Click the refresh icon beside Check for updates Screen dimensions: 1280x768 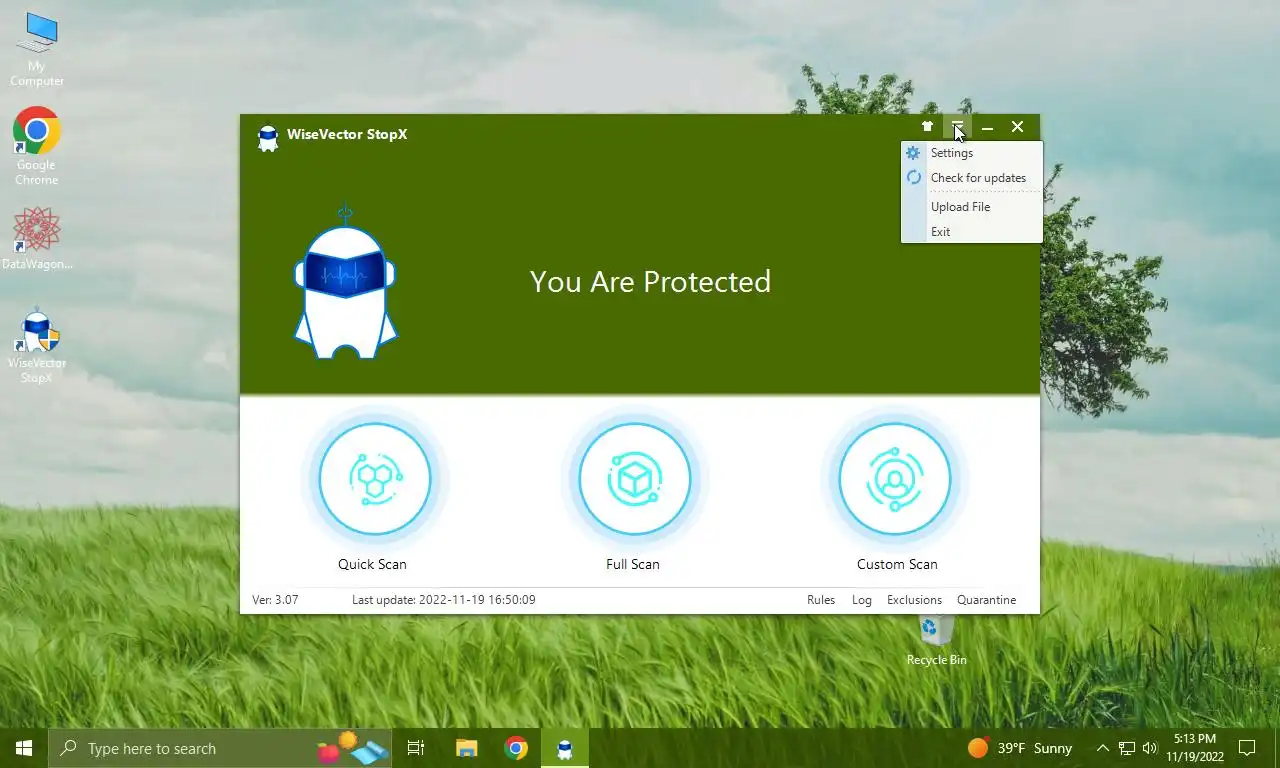913,178
